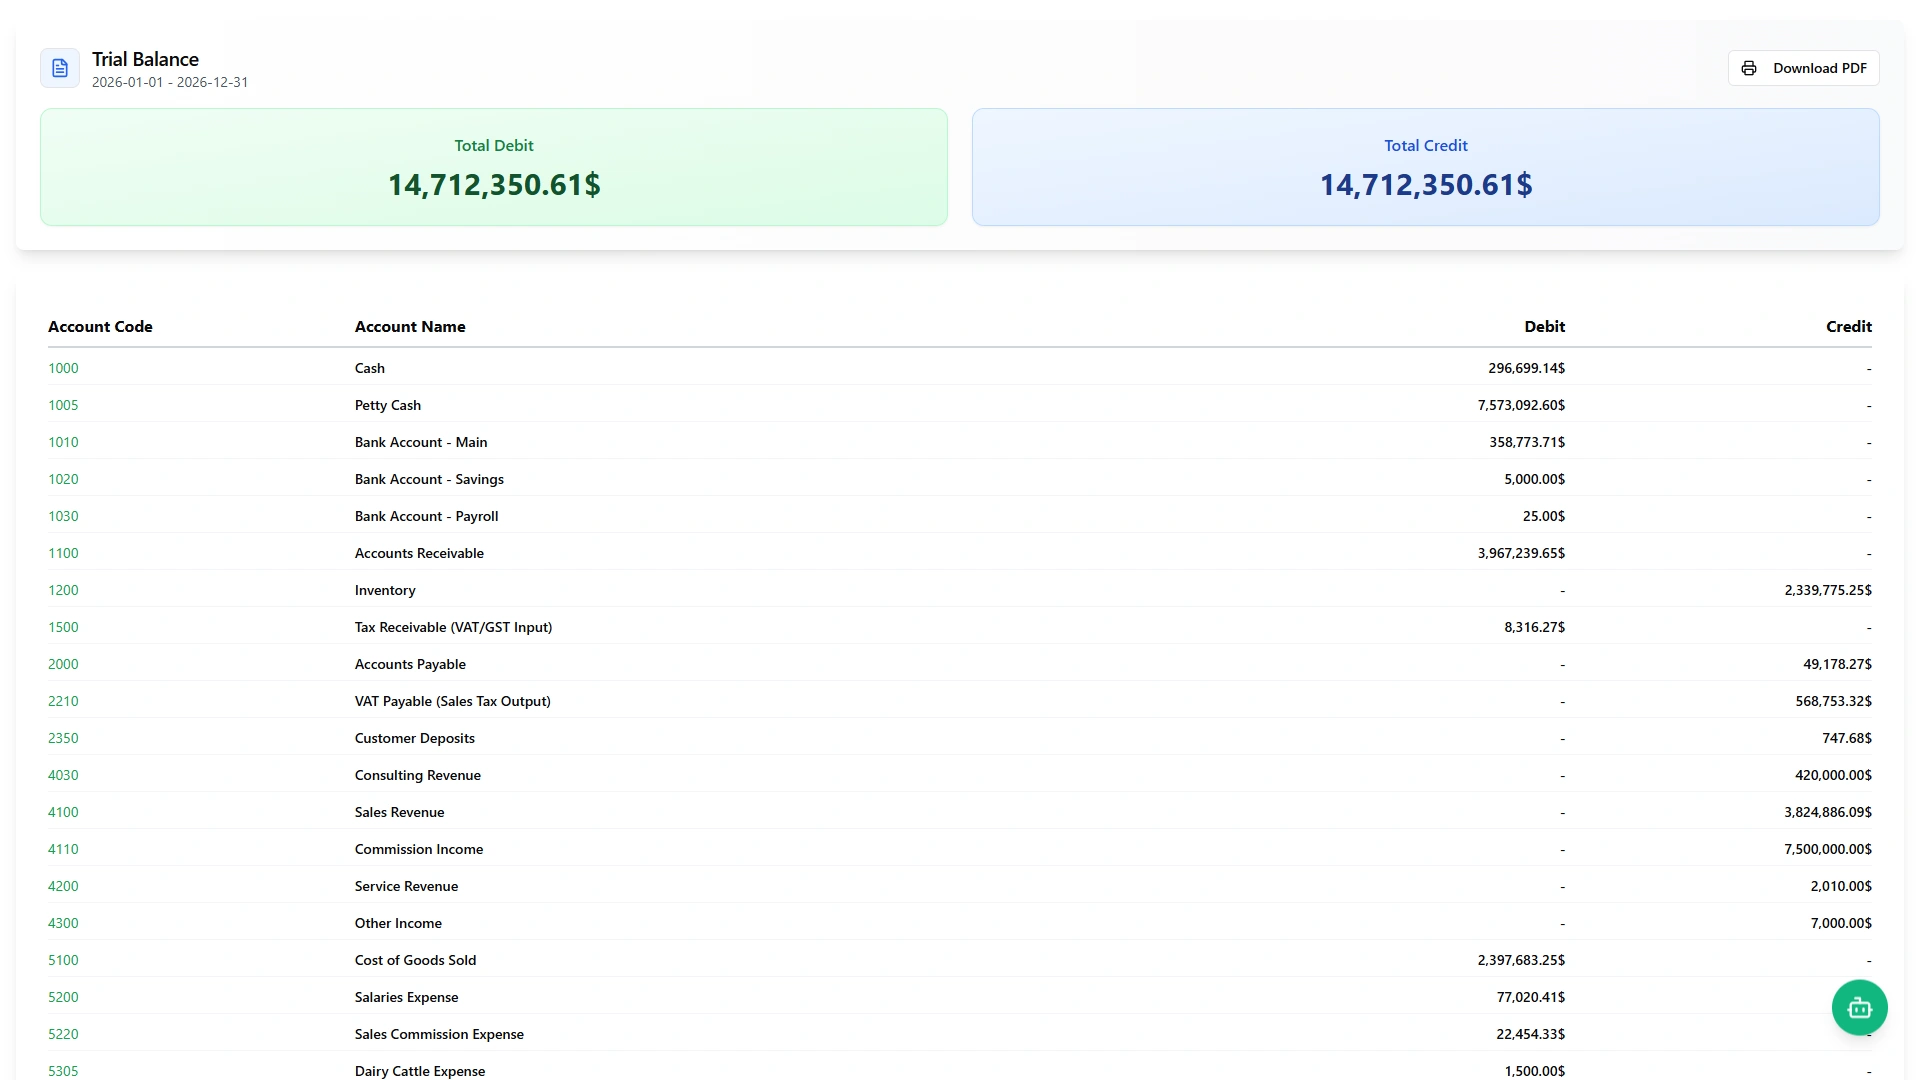Click Tax Receivable (VAT/GST Input) name
Screen dimensions: 1920x1080
coord(453,627)
